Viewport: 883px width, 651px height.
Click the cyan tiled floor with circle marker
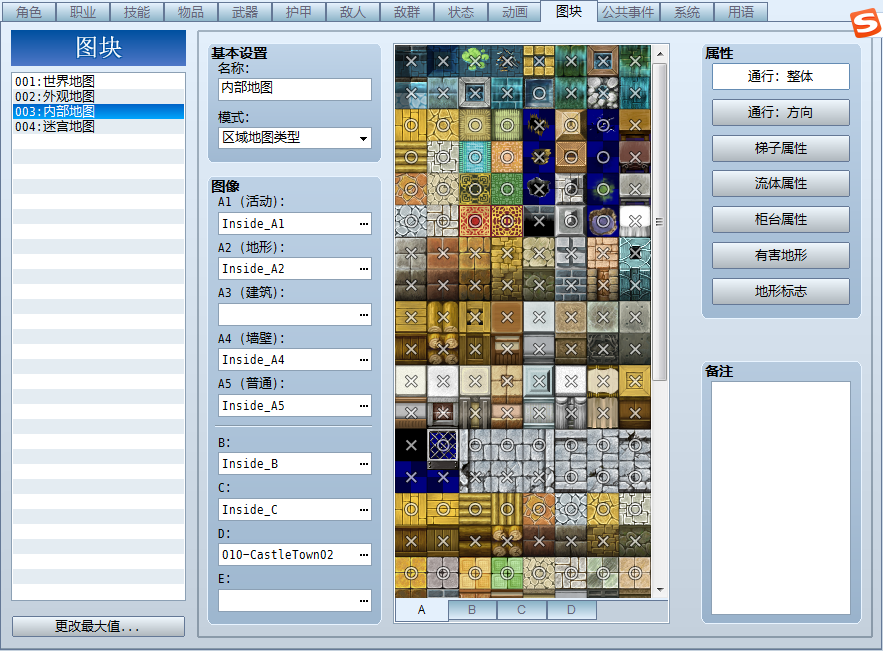click(475, 157)
